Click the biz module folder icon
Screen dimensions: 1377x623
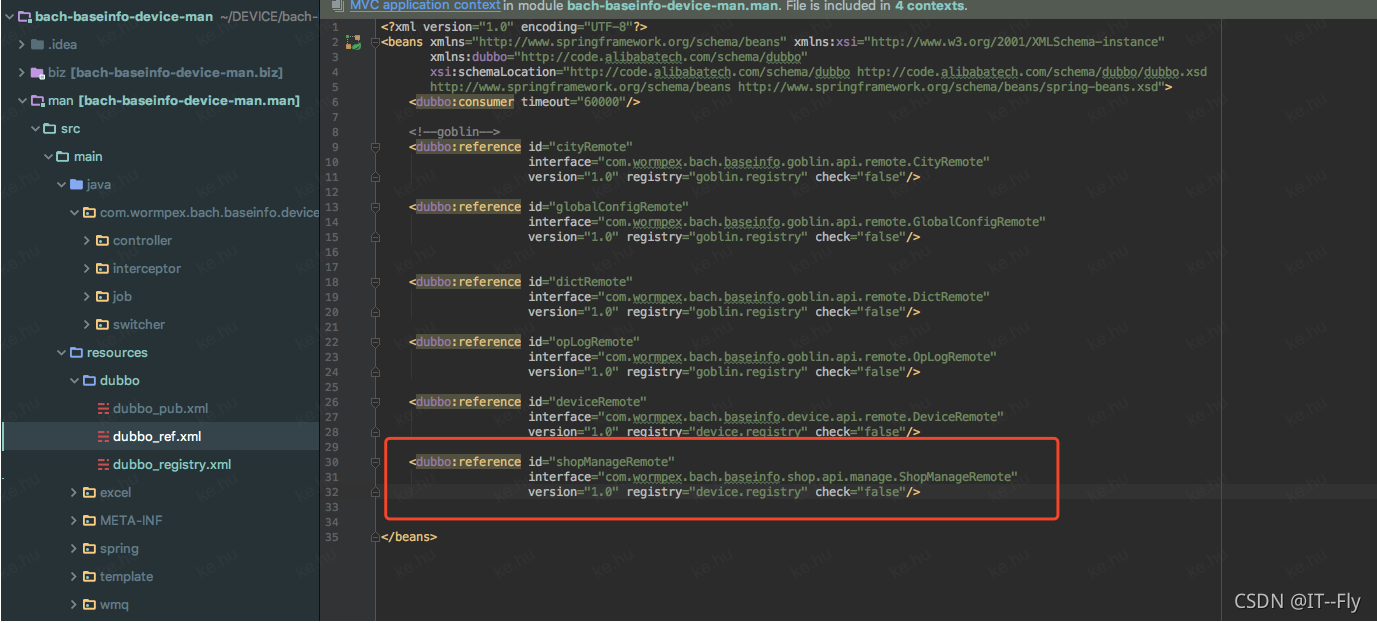[x=38, y=73]
